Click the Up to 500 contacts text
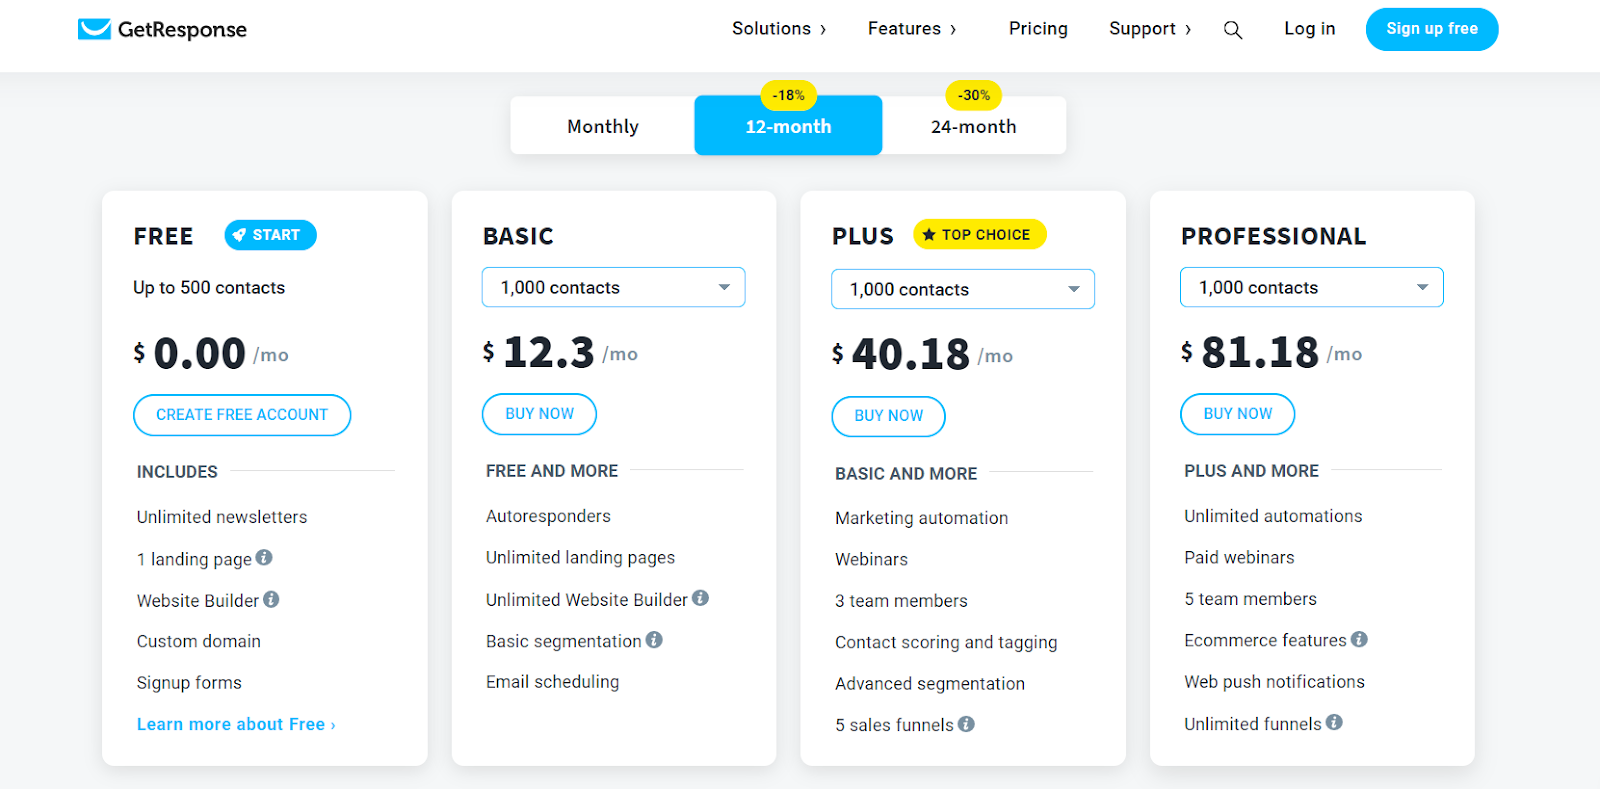This screenshot has width=1600, height=789. pyautogui.click(x=209, y=288)
